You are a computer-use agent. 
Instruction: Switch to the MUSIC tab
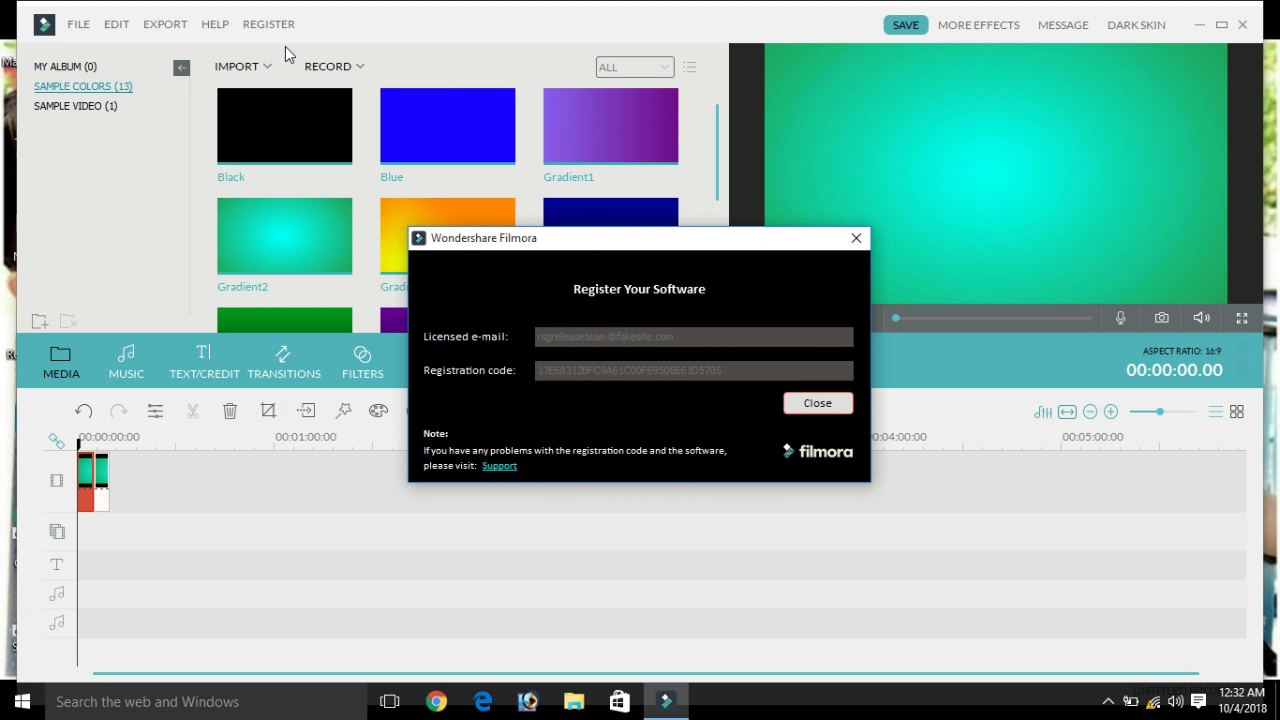point(126,362)
